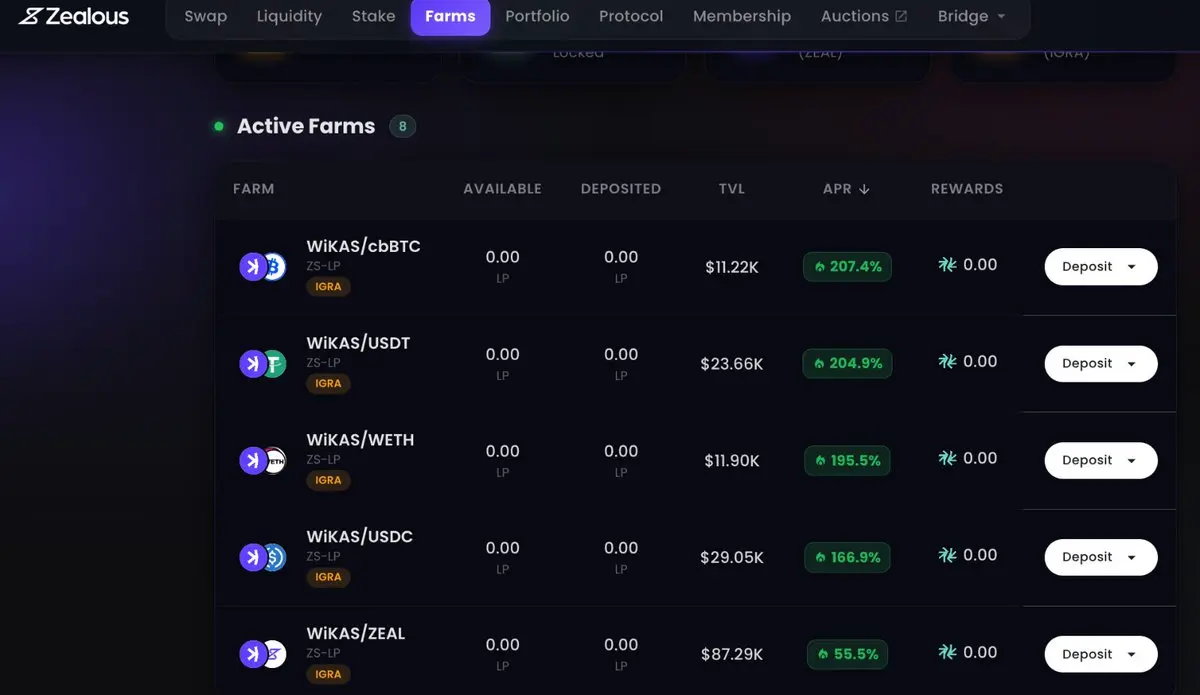Click the rewards token icon in WiKAS/ZEAL row
This screenshot has width=1200, height=695.
(948, 653)
